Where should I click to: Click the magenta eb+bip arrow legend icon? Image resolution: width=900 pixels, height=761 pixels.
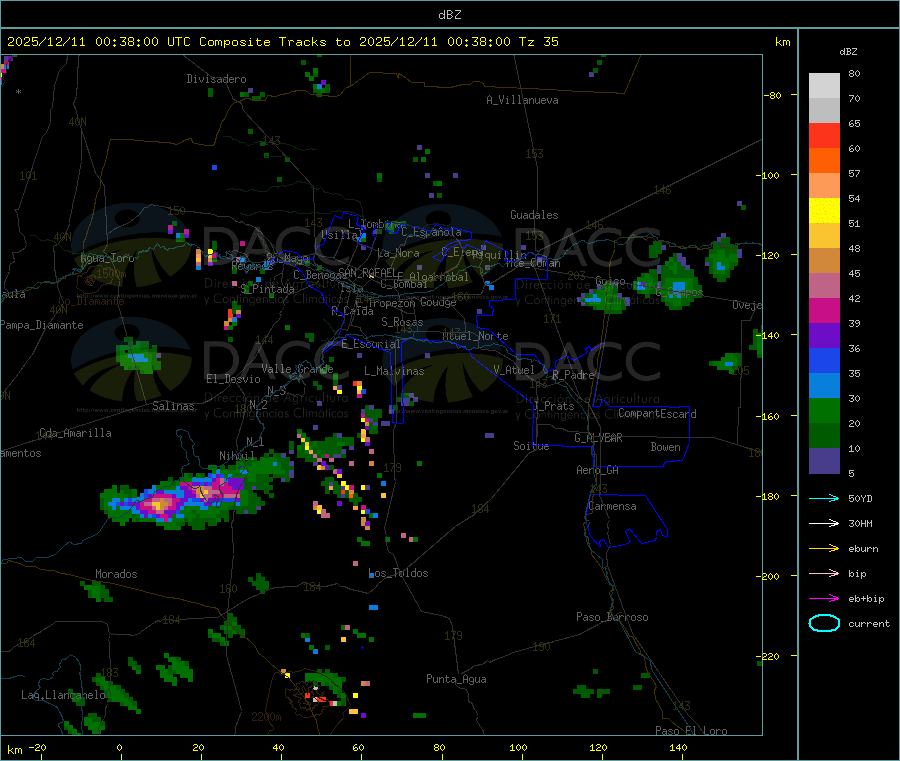pyautogui.click(x=824, y=599)
